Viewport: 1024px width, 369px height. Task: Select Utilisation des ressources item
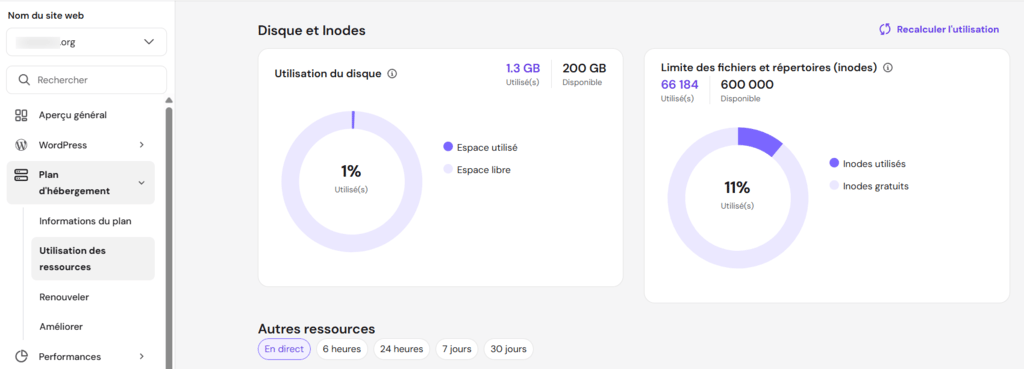tap(93, 259)
